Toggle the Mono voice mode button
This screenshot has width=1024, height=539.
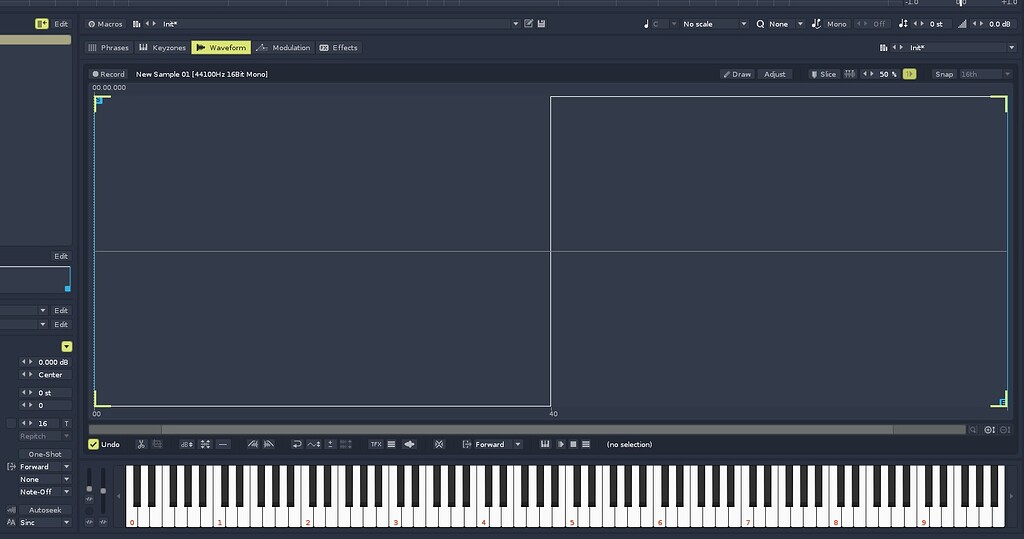[836, 24]
